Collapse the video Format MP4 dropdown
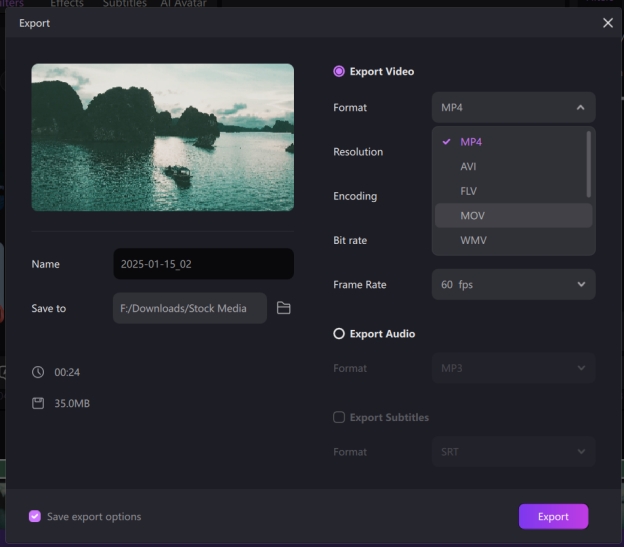624x548 pixels. pos(513,107)
